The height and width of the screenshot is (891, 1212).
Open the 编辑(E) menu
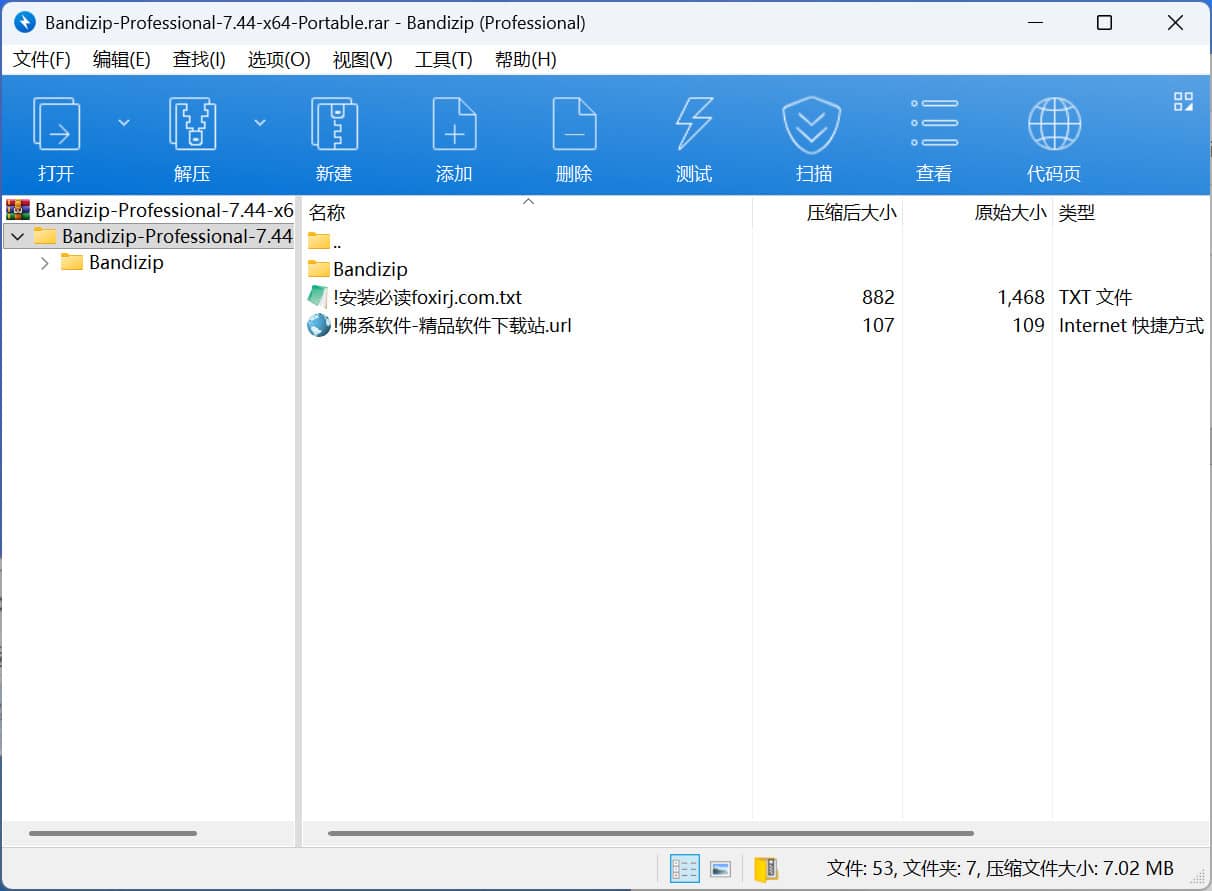click(122, 59)
